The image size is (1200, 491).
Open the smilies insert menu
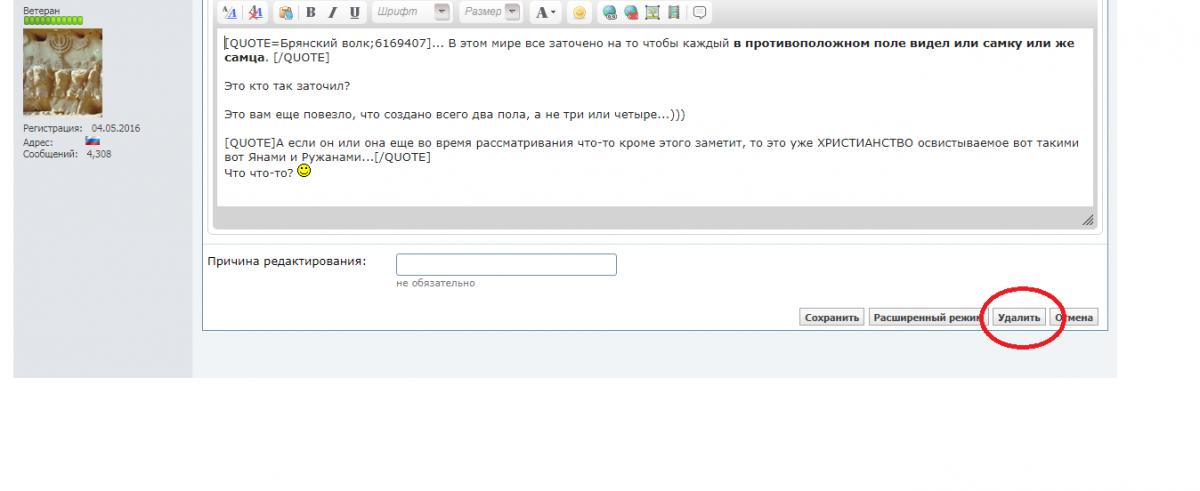click(x=579, y=13)
